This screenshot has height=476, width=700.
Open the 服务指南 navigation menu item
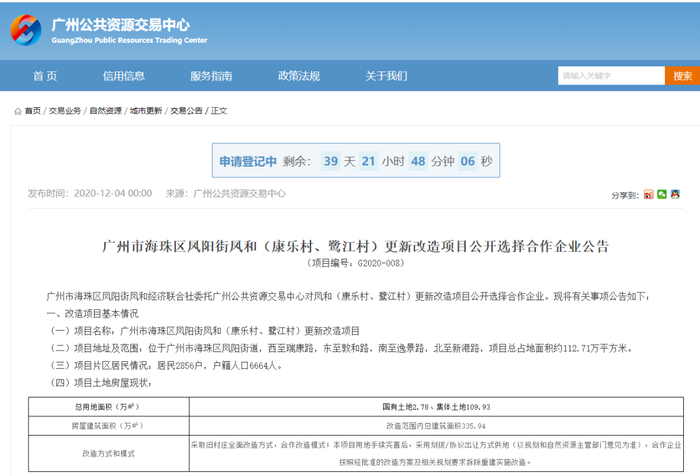[x=211, y=76]
